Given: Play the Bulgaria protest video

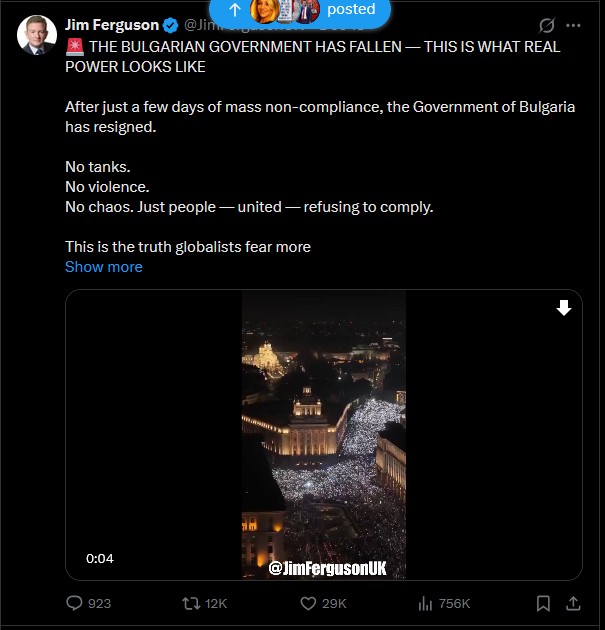Looking at the screenshot, I should pyautogui.click(x=324, y=435).
